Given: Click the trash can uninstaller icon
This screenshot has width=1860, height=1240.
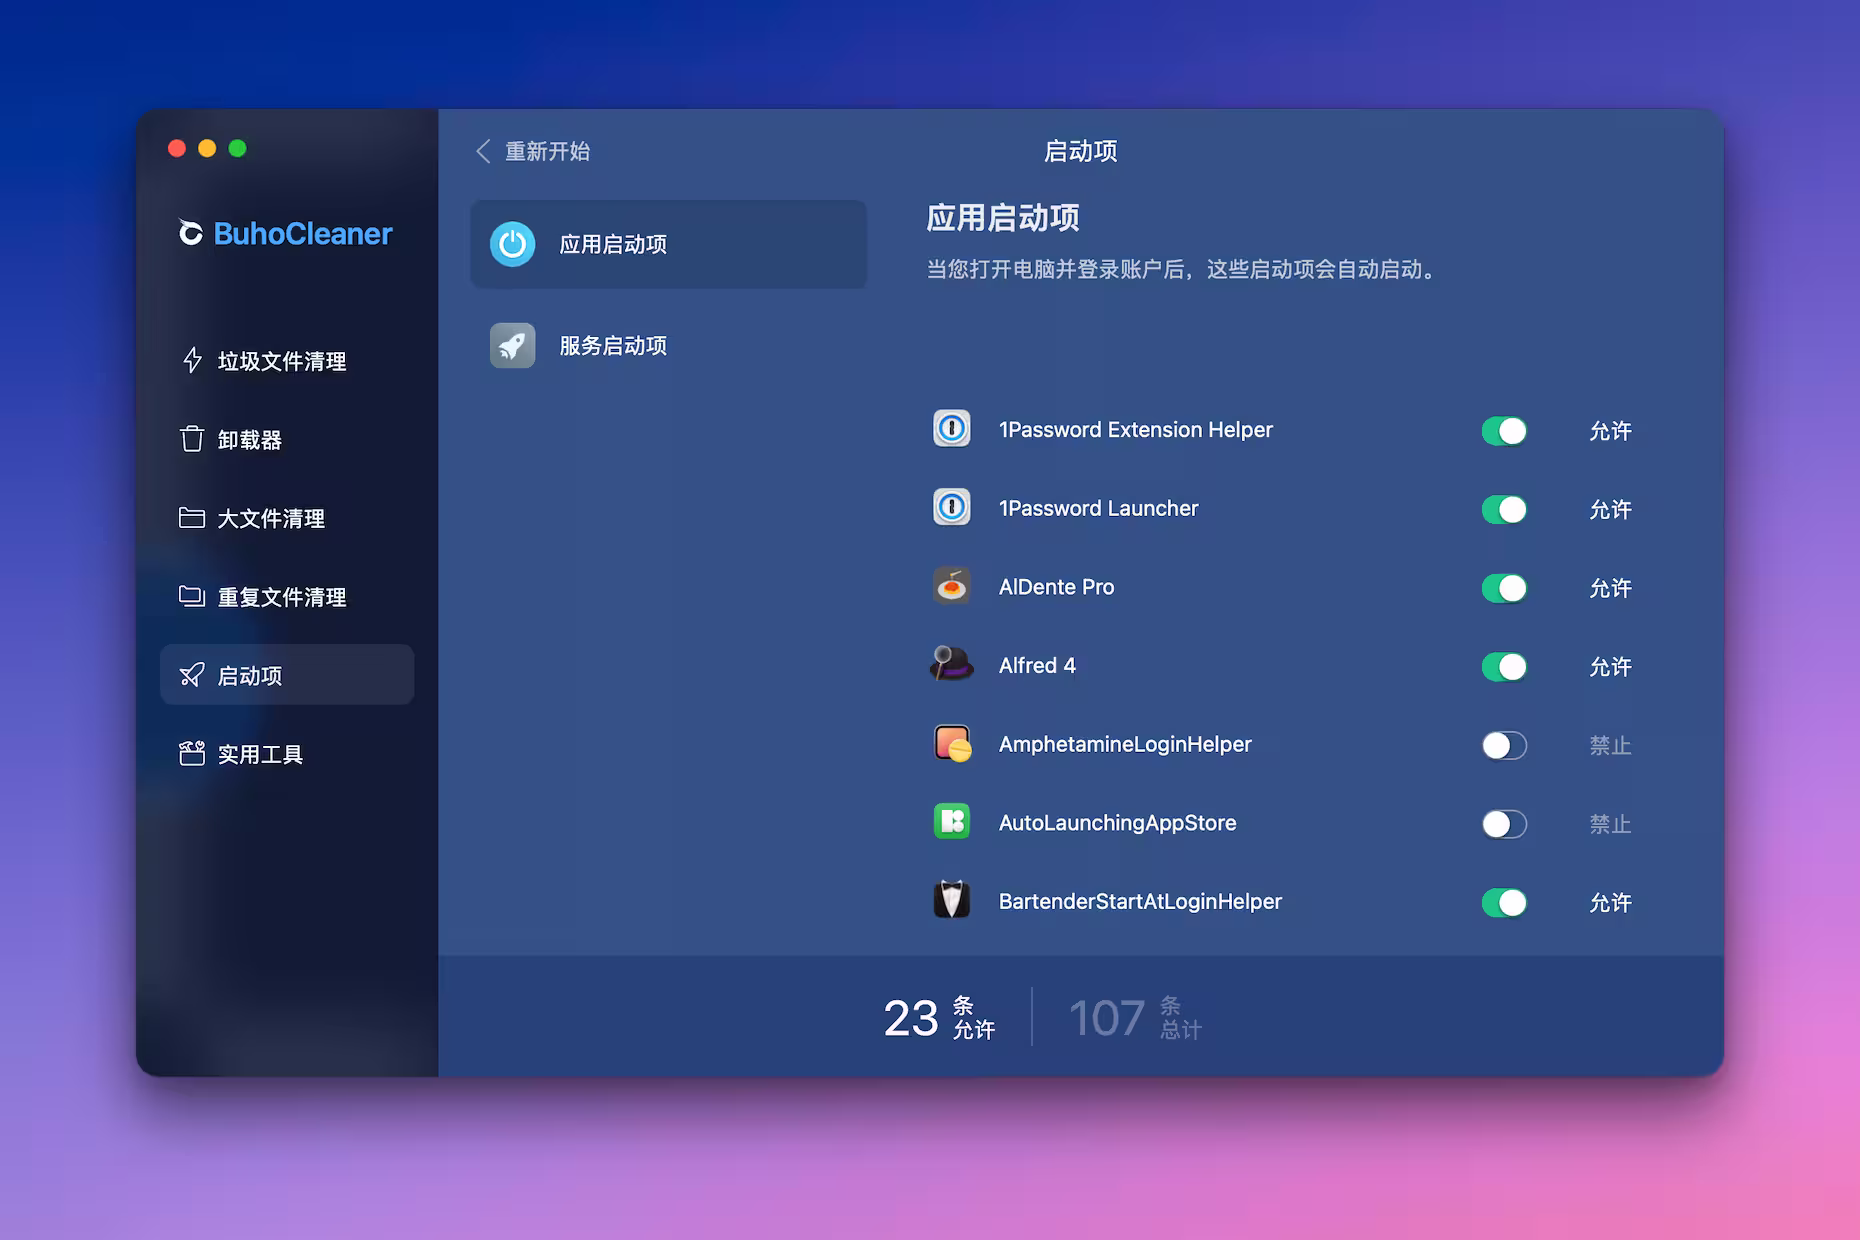Looking at the screenshot, I should (192, 439).
